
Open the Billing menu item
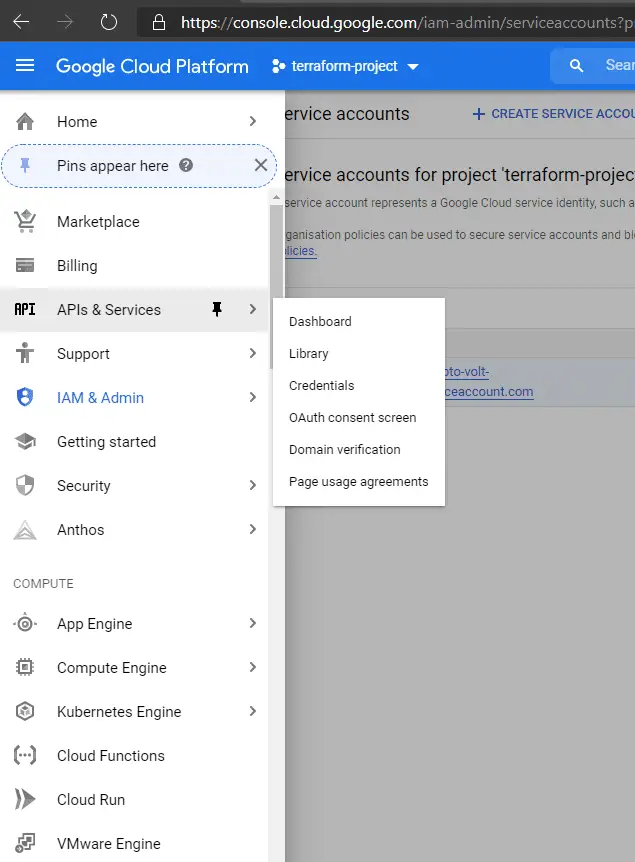134,266
